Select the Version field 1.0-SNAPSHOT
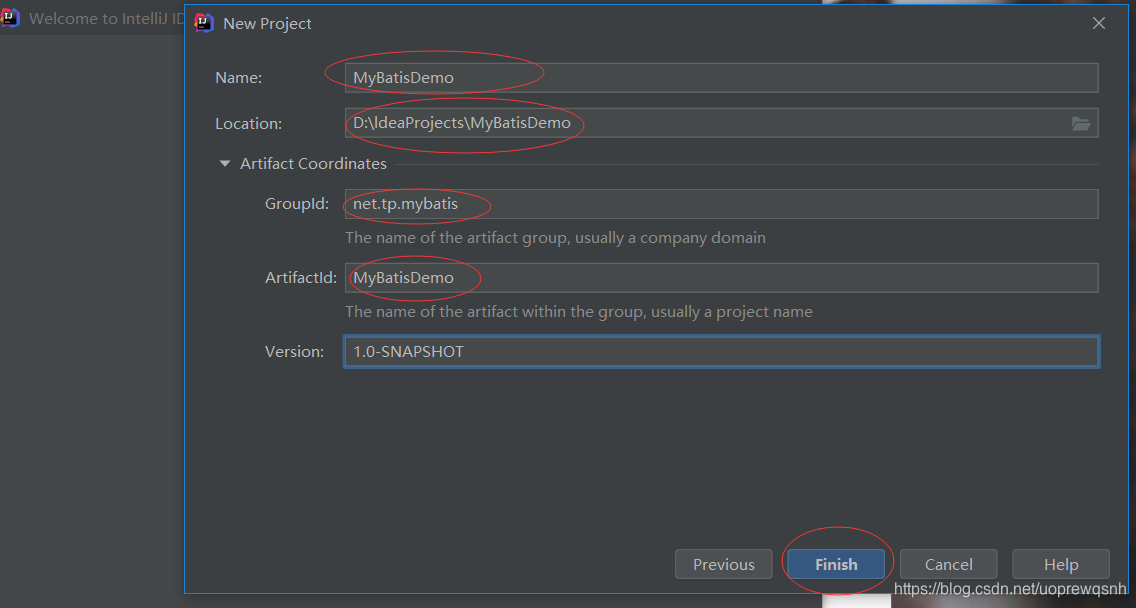The image size is (1136, 608). click(721, 351)
